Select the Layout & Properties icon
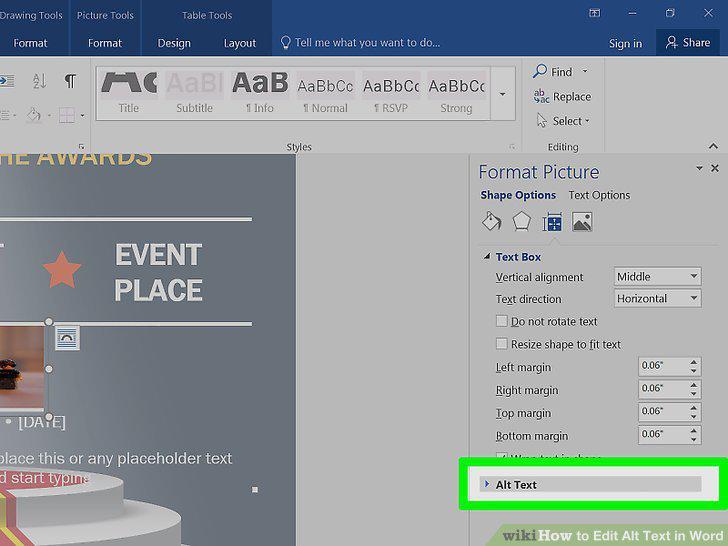 tap(552, 222)
